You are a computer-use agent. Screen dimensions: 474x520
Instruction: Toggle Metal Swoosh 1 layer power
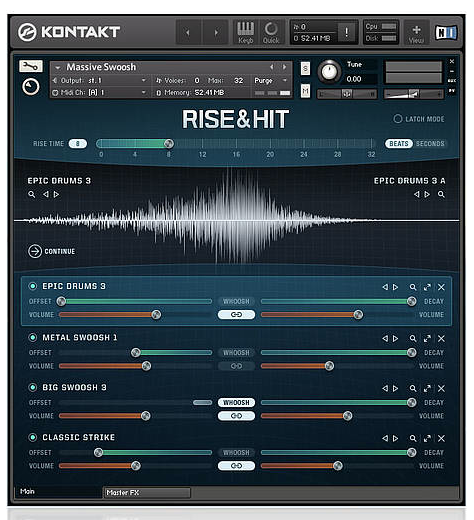pyautogui.click(x=33, y=337)
